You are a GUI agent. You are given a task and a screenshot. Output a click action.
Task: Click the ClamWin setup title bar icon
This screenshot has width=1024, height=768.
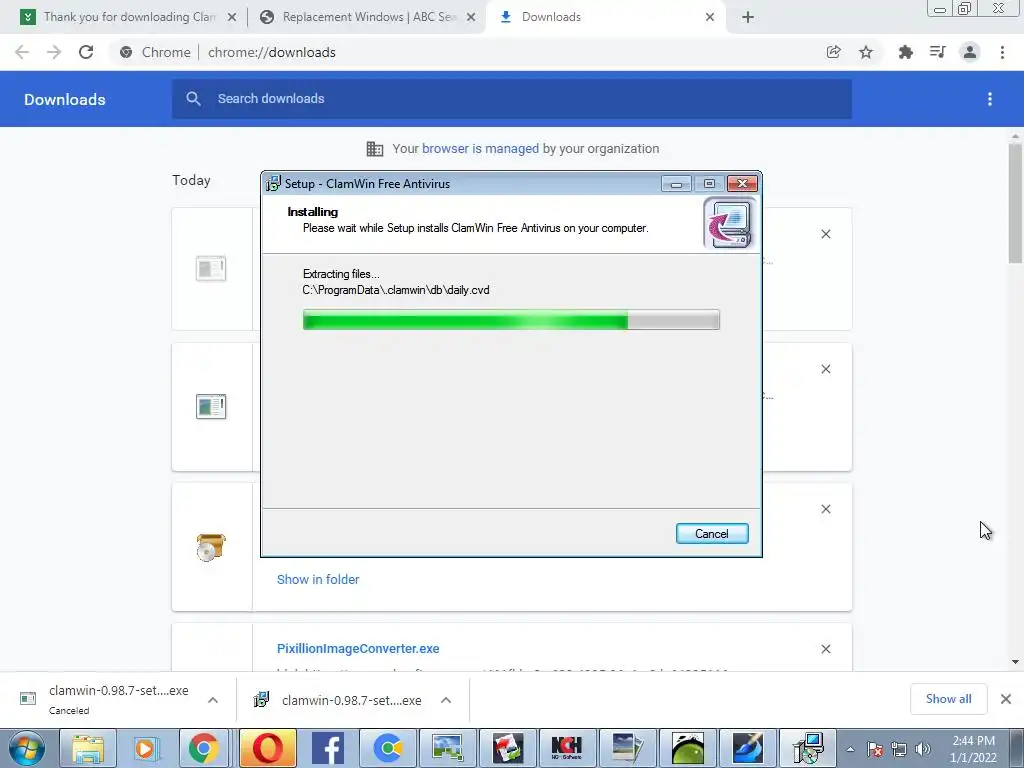[x=274, y=184]
